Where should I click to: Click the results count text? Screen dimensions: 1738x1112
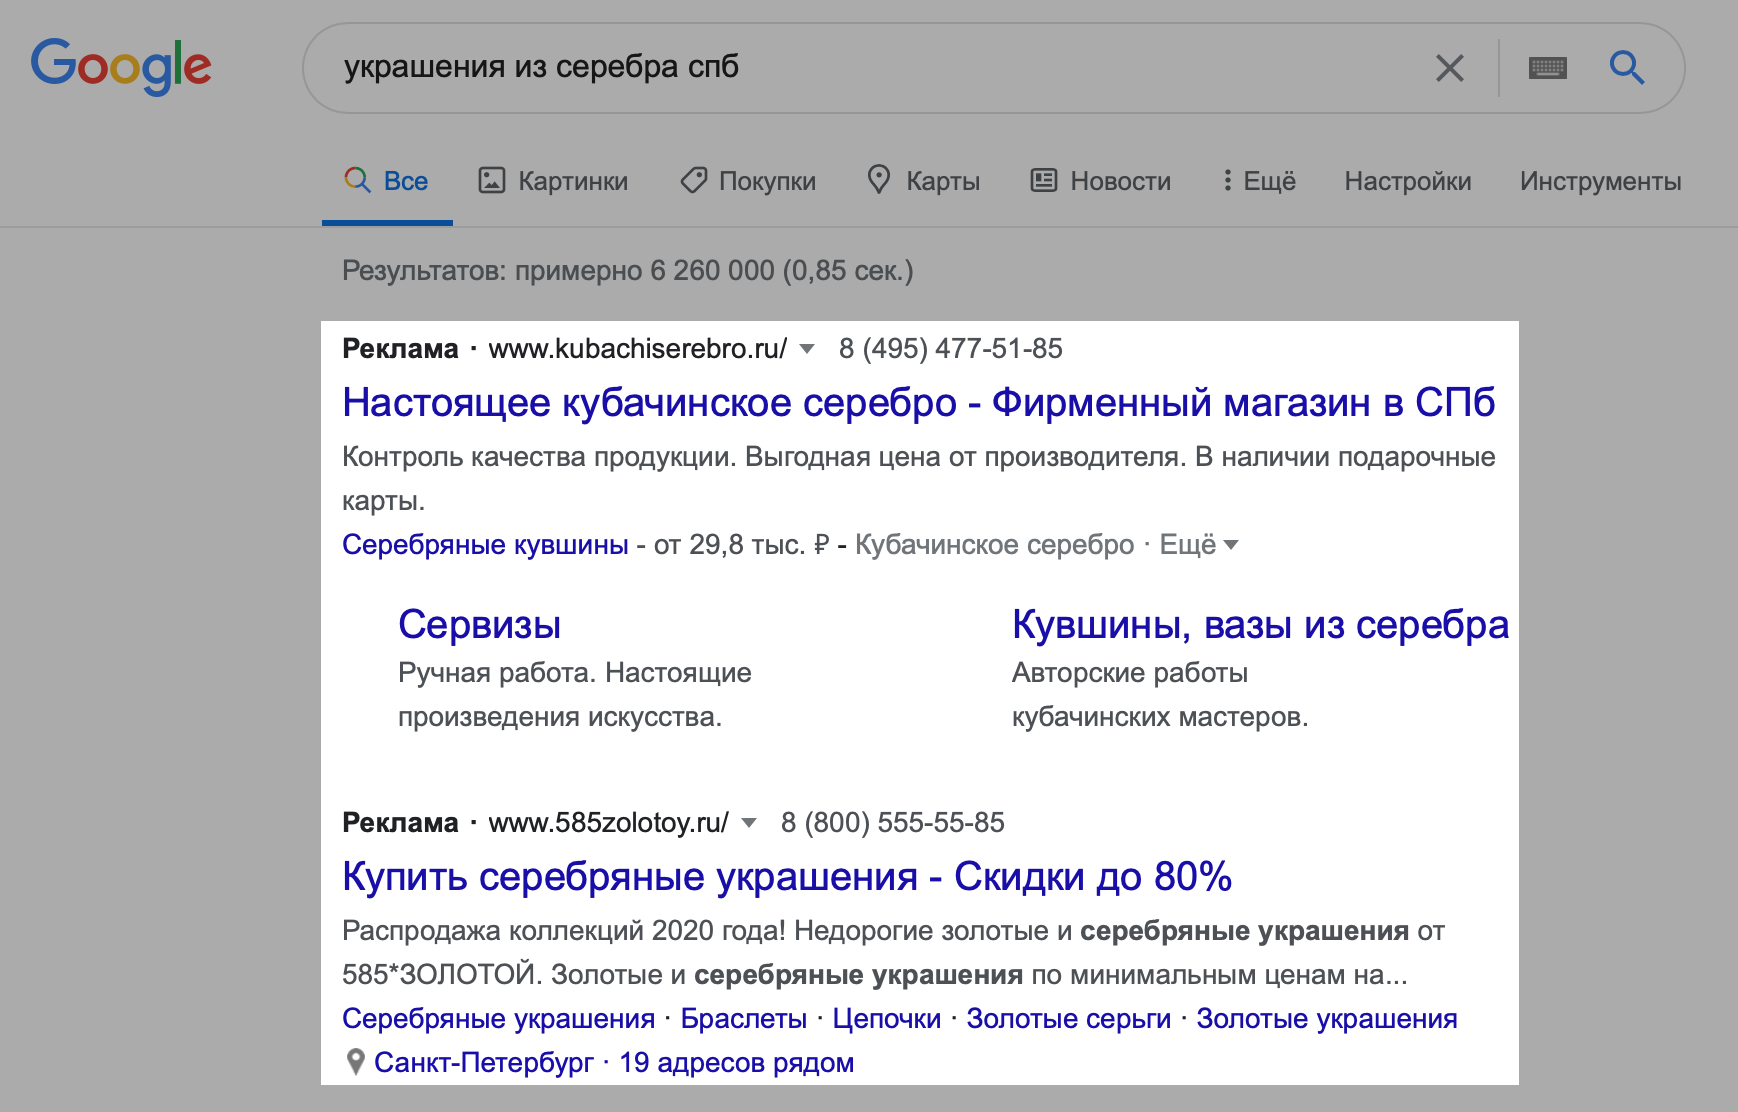pyautogui.click(x=628, y=271)
